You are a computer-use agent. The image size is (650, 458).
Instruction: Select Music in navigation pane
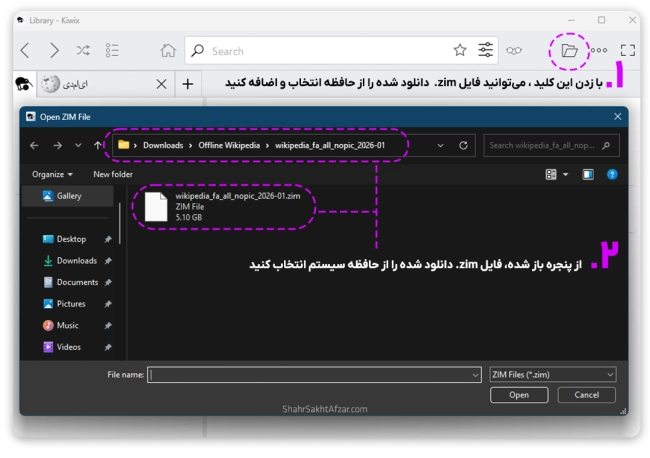[70, 325]
